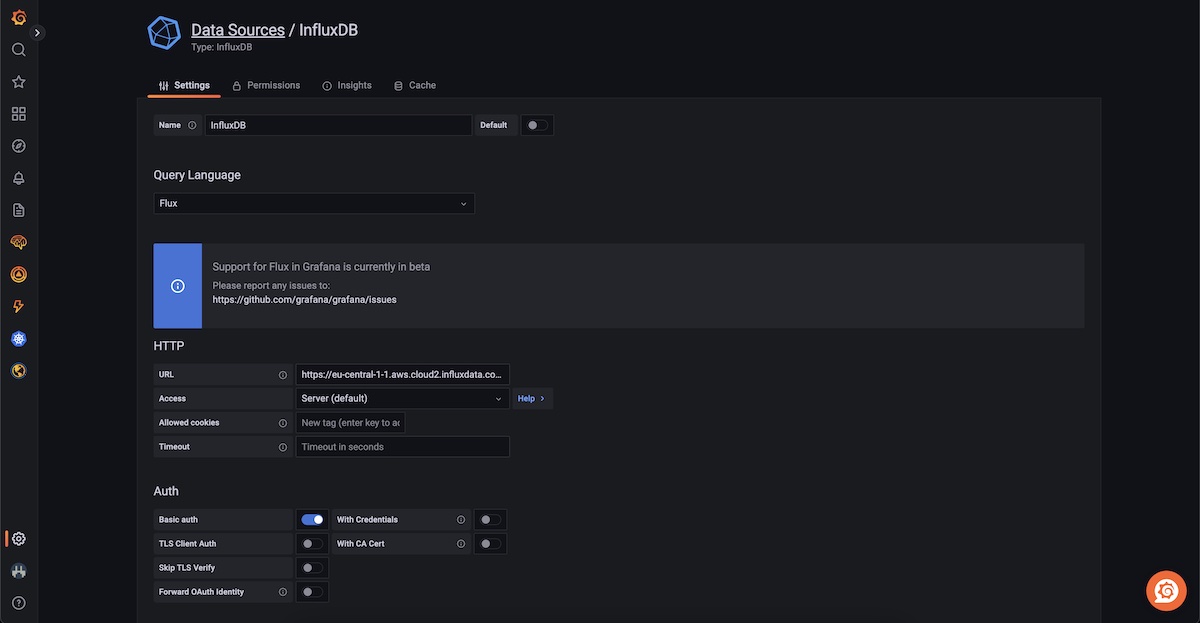This screenshot has height=623, width=1200.
Task: Click the 'Auth' section heading
Action: (166, 491)
